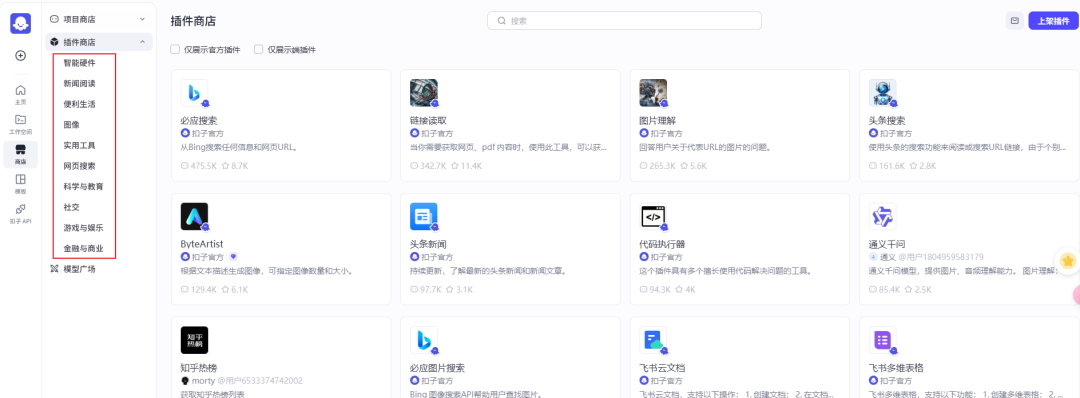Screen dimensions: 1080x398
Task: Select the 金融与商业 category
Action: click(83, 248)
